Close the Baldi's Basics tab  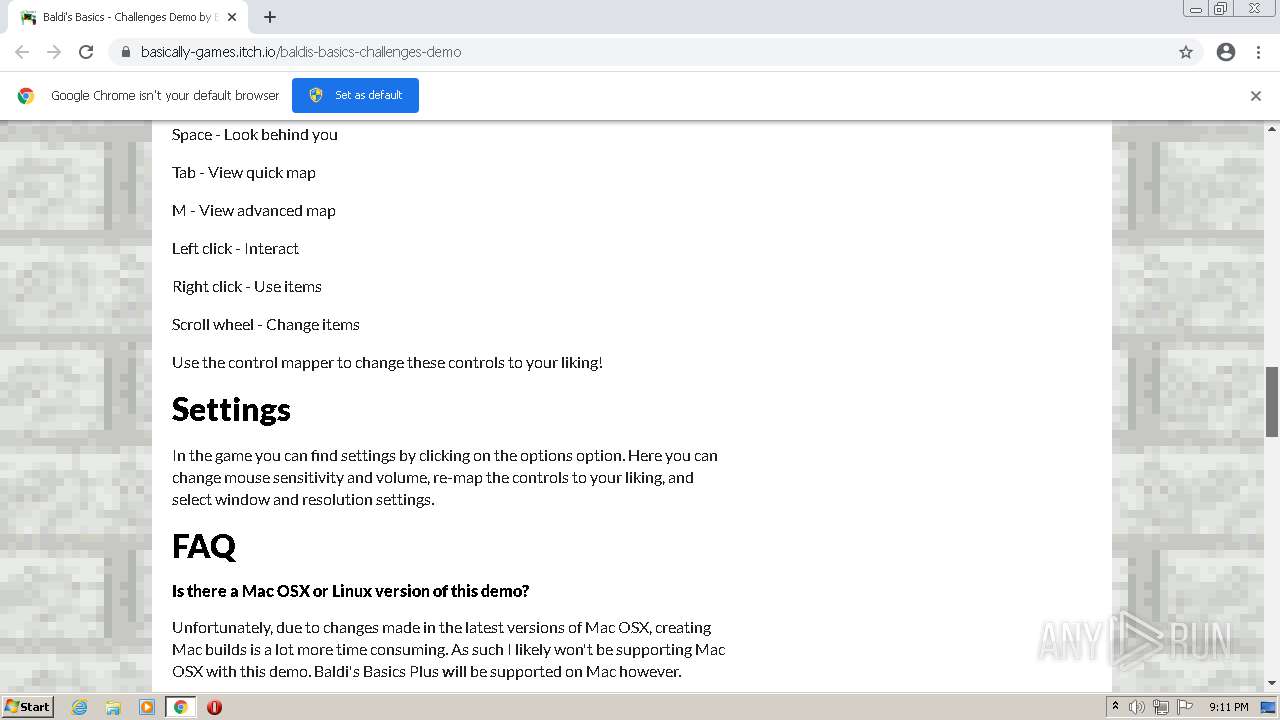(x=232, y=17)
